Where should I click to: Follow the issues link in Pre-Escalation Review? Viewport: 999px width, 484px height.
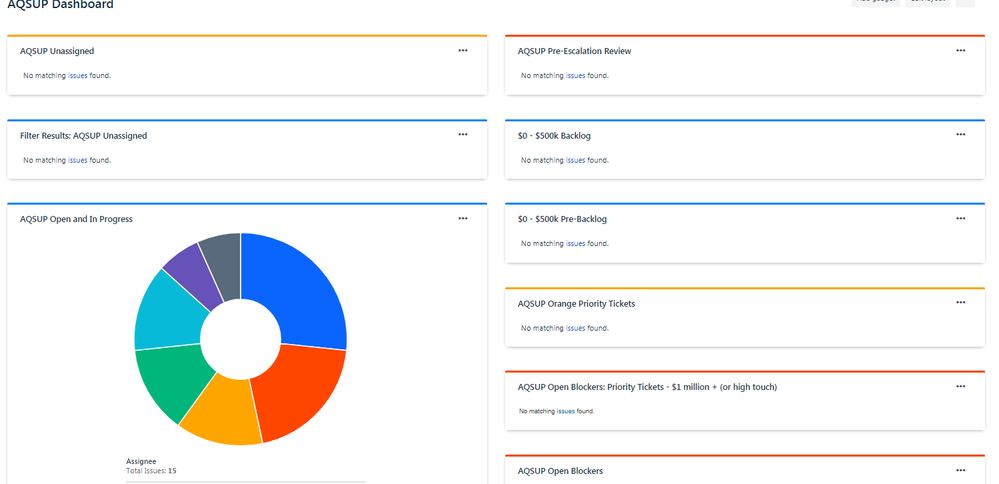575,76
